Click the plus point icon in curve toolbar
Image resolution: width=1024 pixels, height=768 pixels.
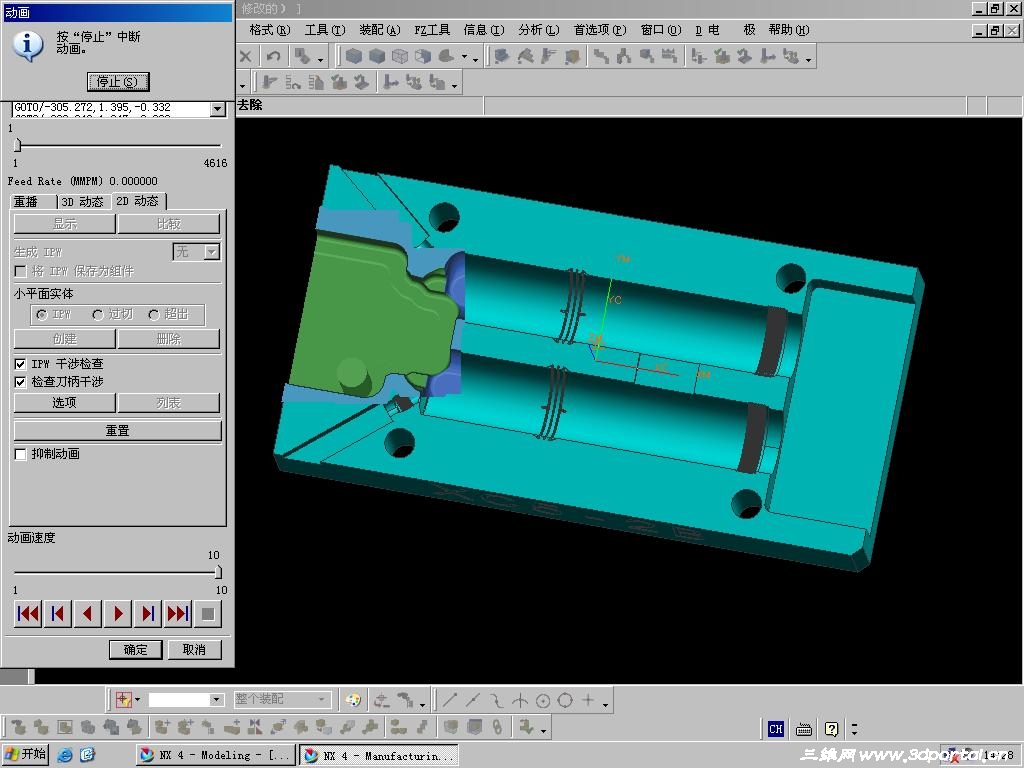(x=588, y=700)
